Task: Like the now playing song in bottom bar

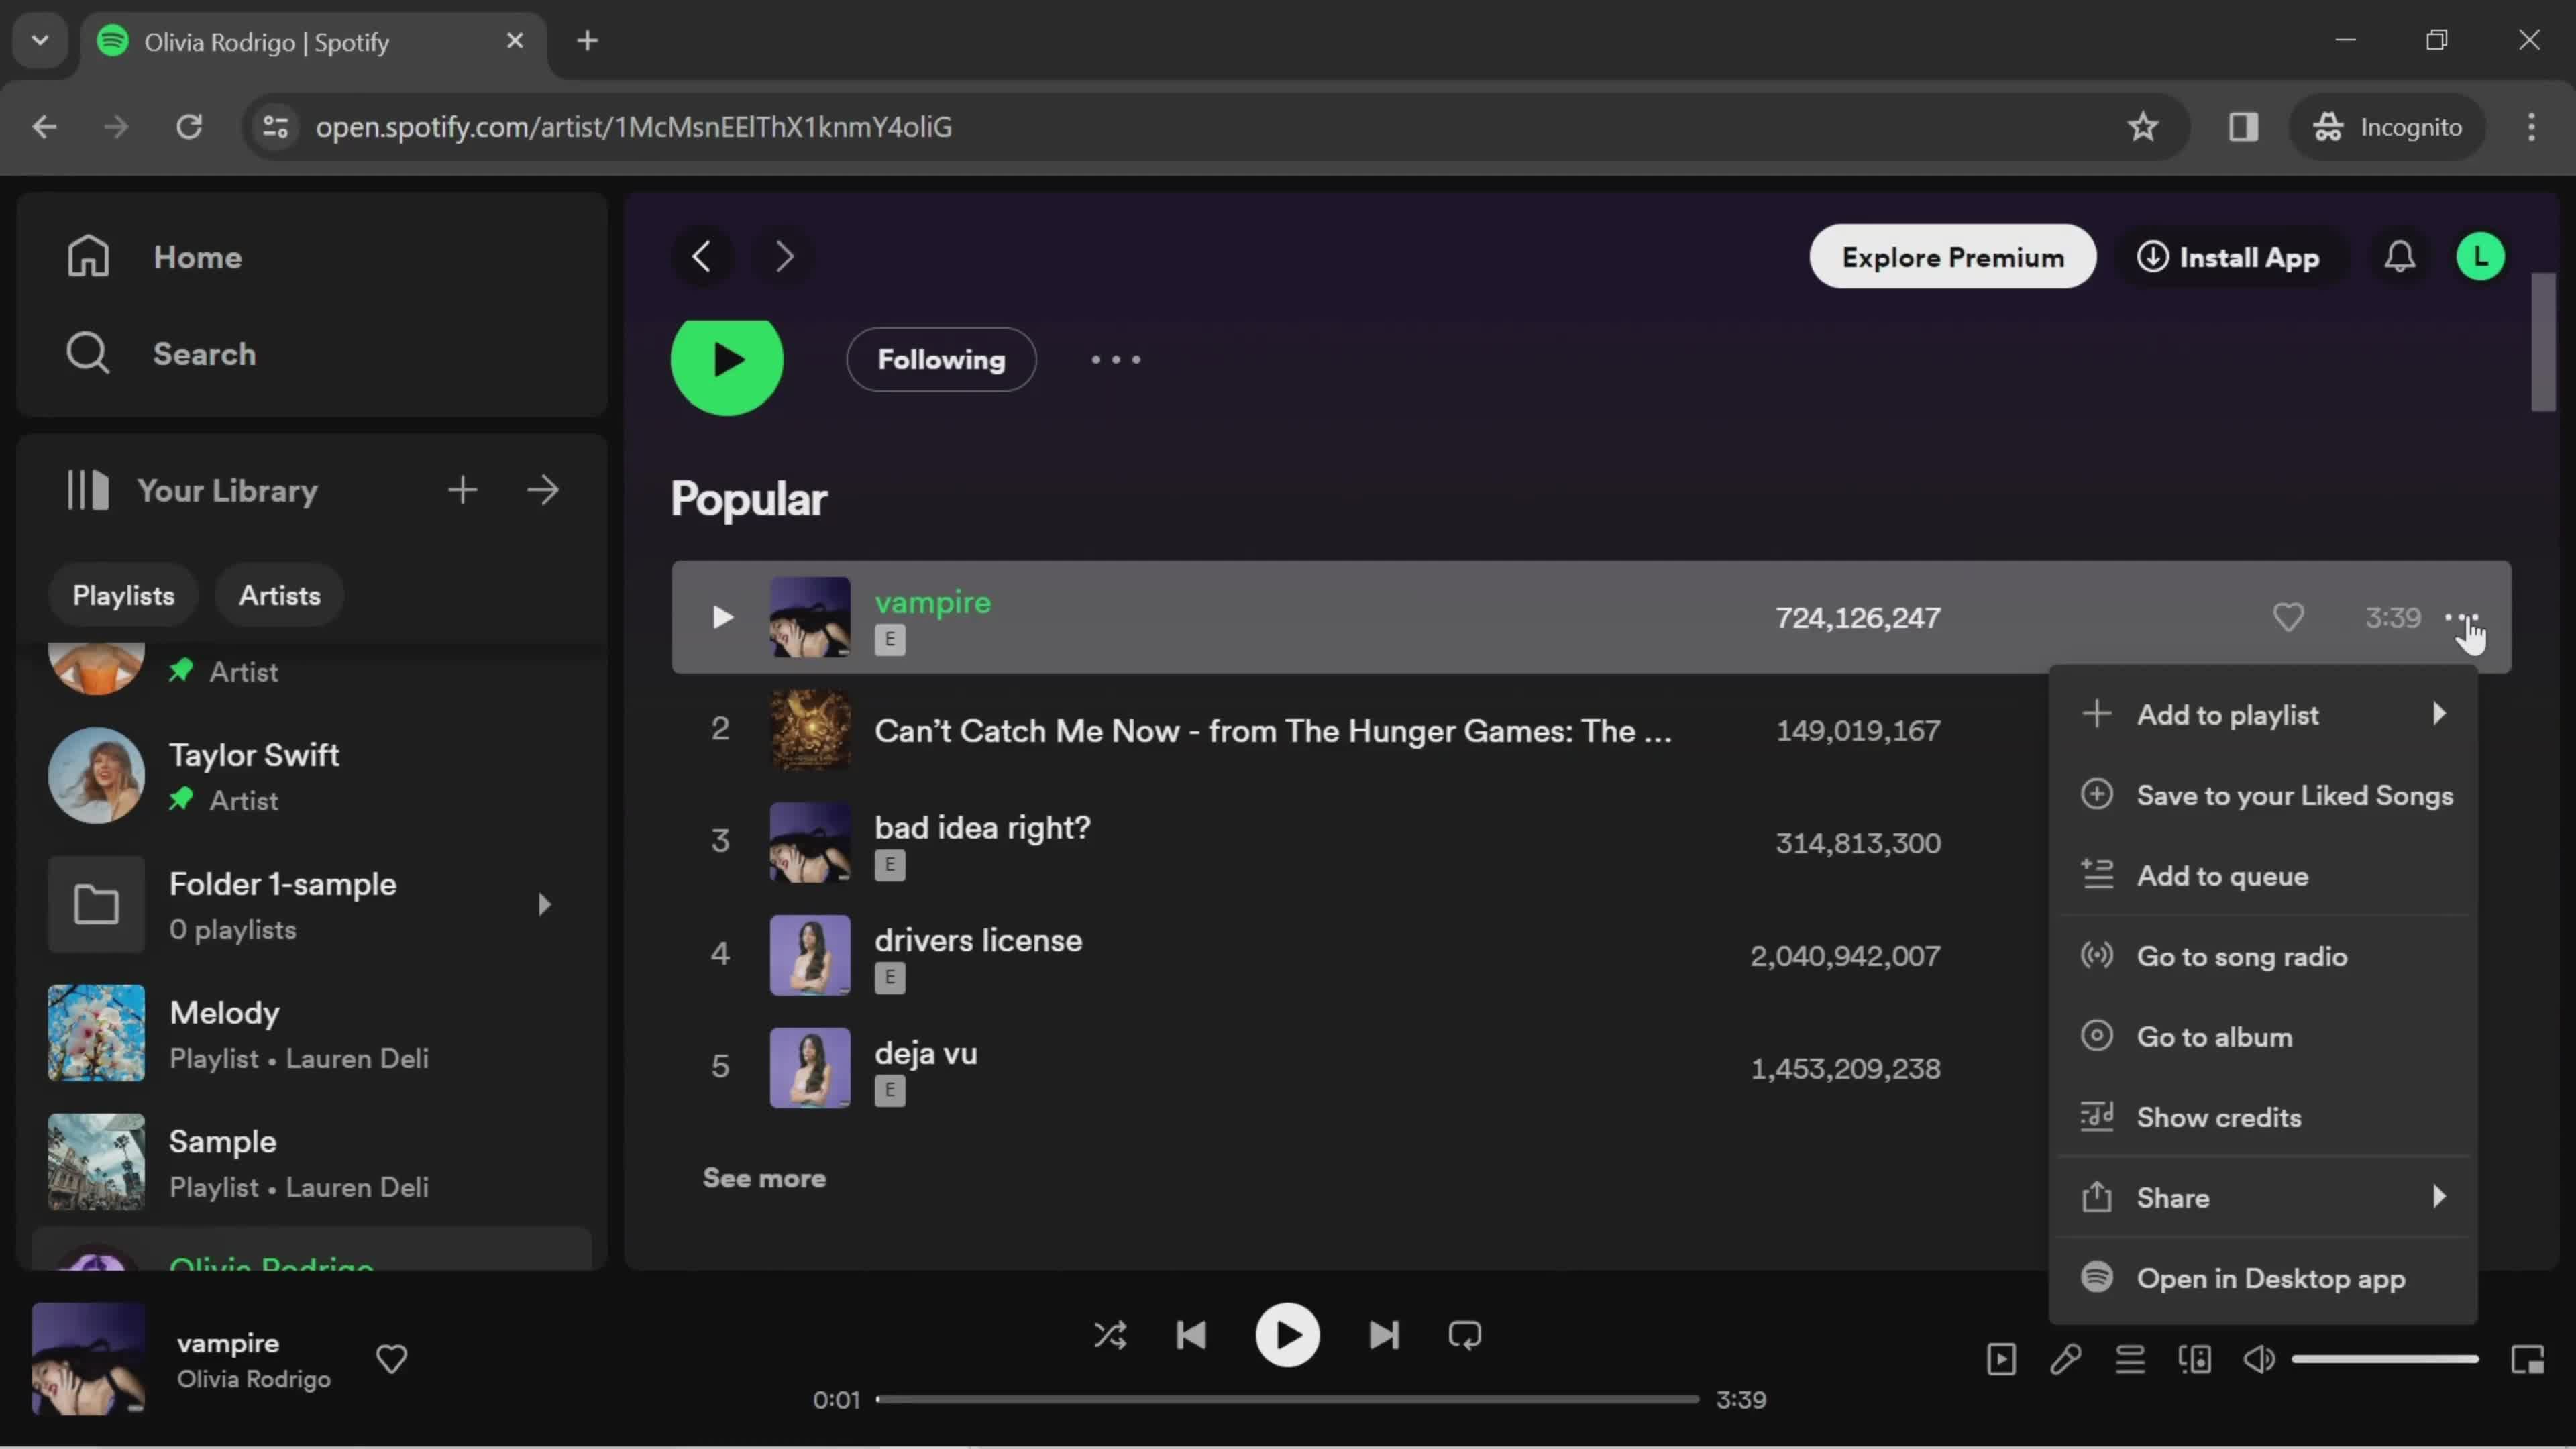Action: click(391, 1359)
